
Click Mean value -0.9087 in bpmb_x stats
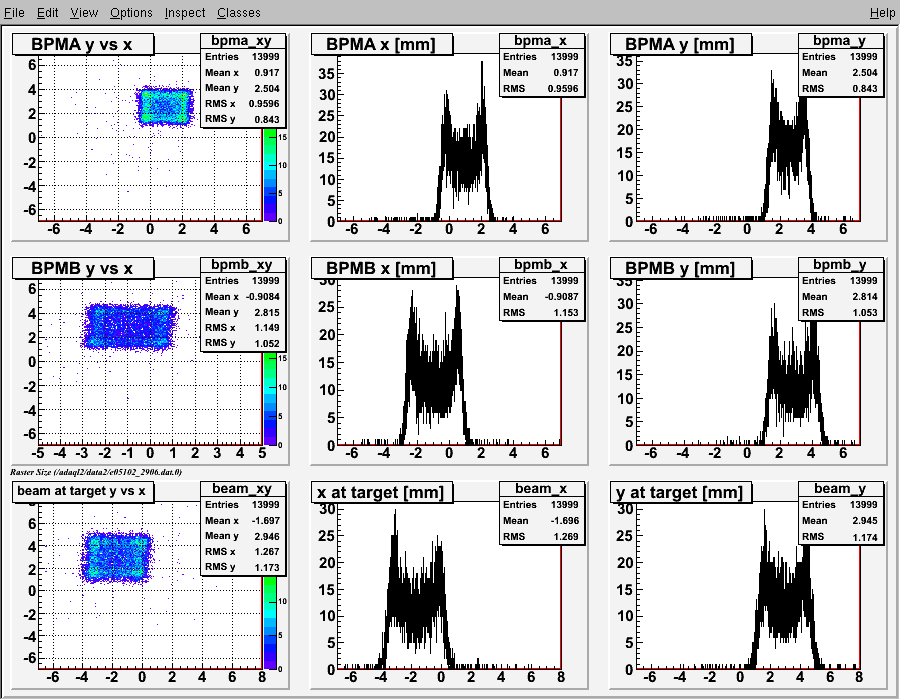pos(561,297)
